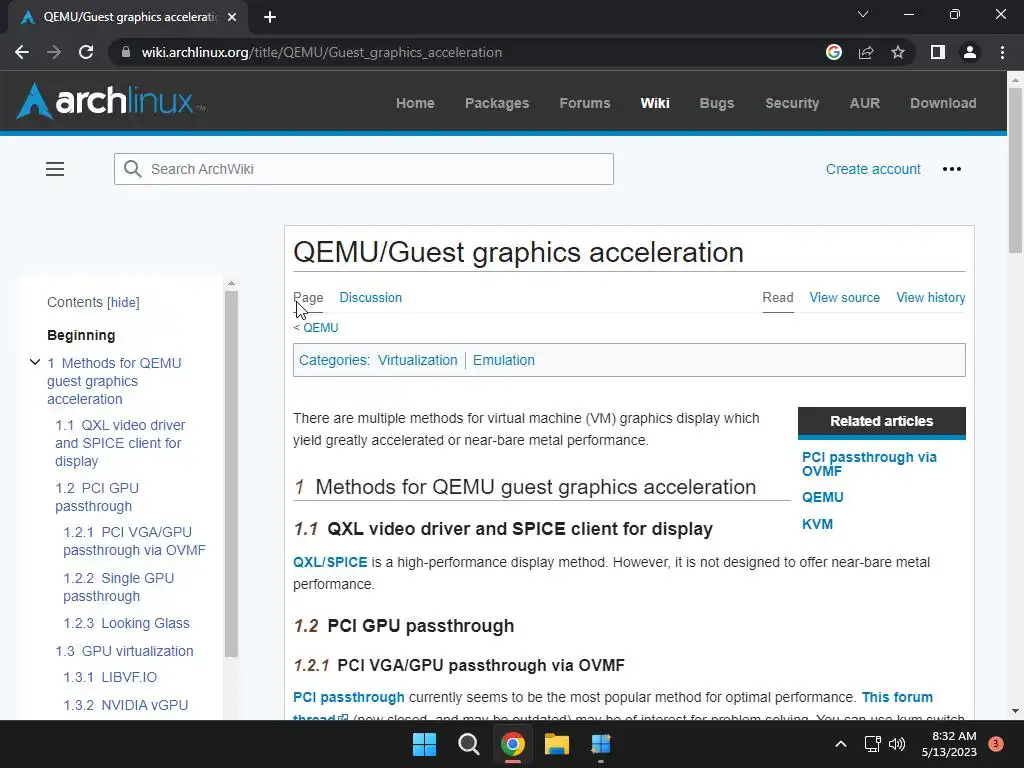
Task: Go to parent QEMU breadcrumb link
Action: tap(321, 327)
